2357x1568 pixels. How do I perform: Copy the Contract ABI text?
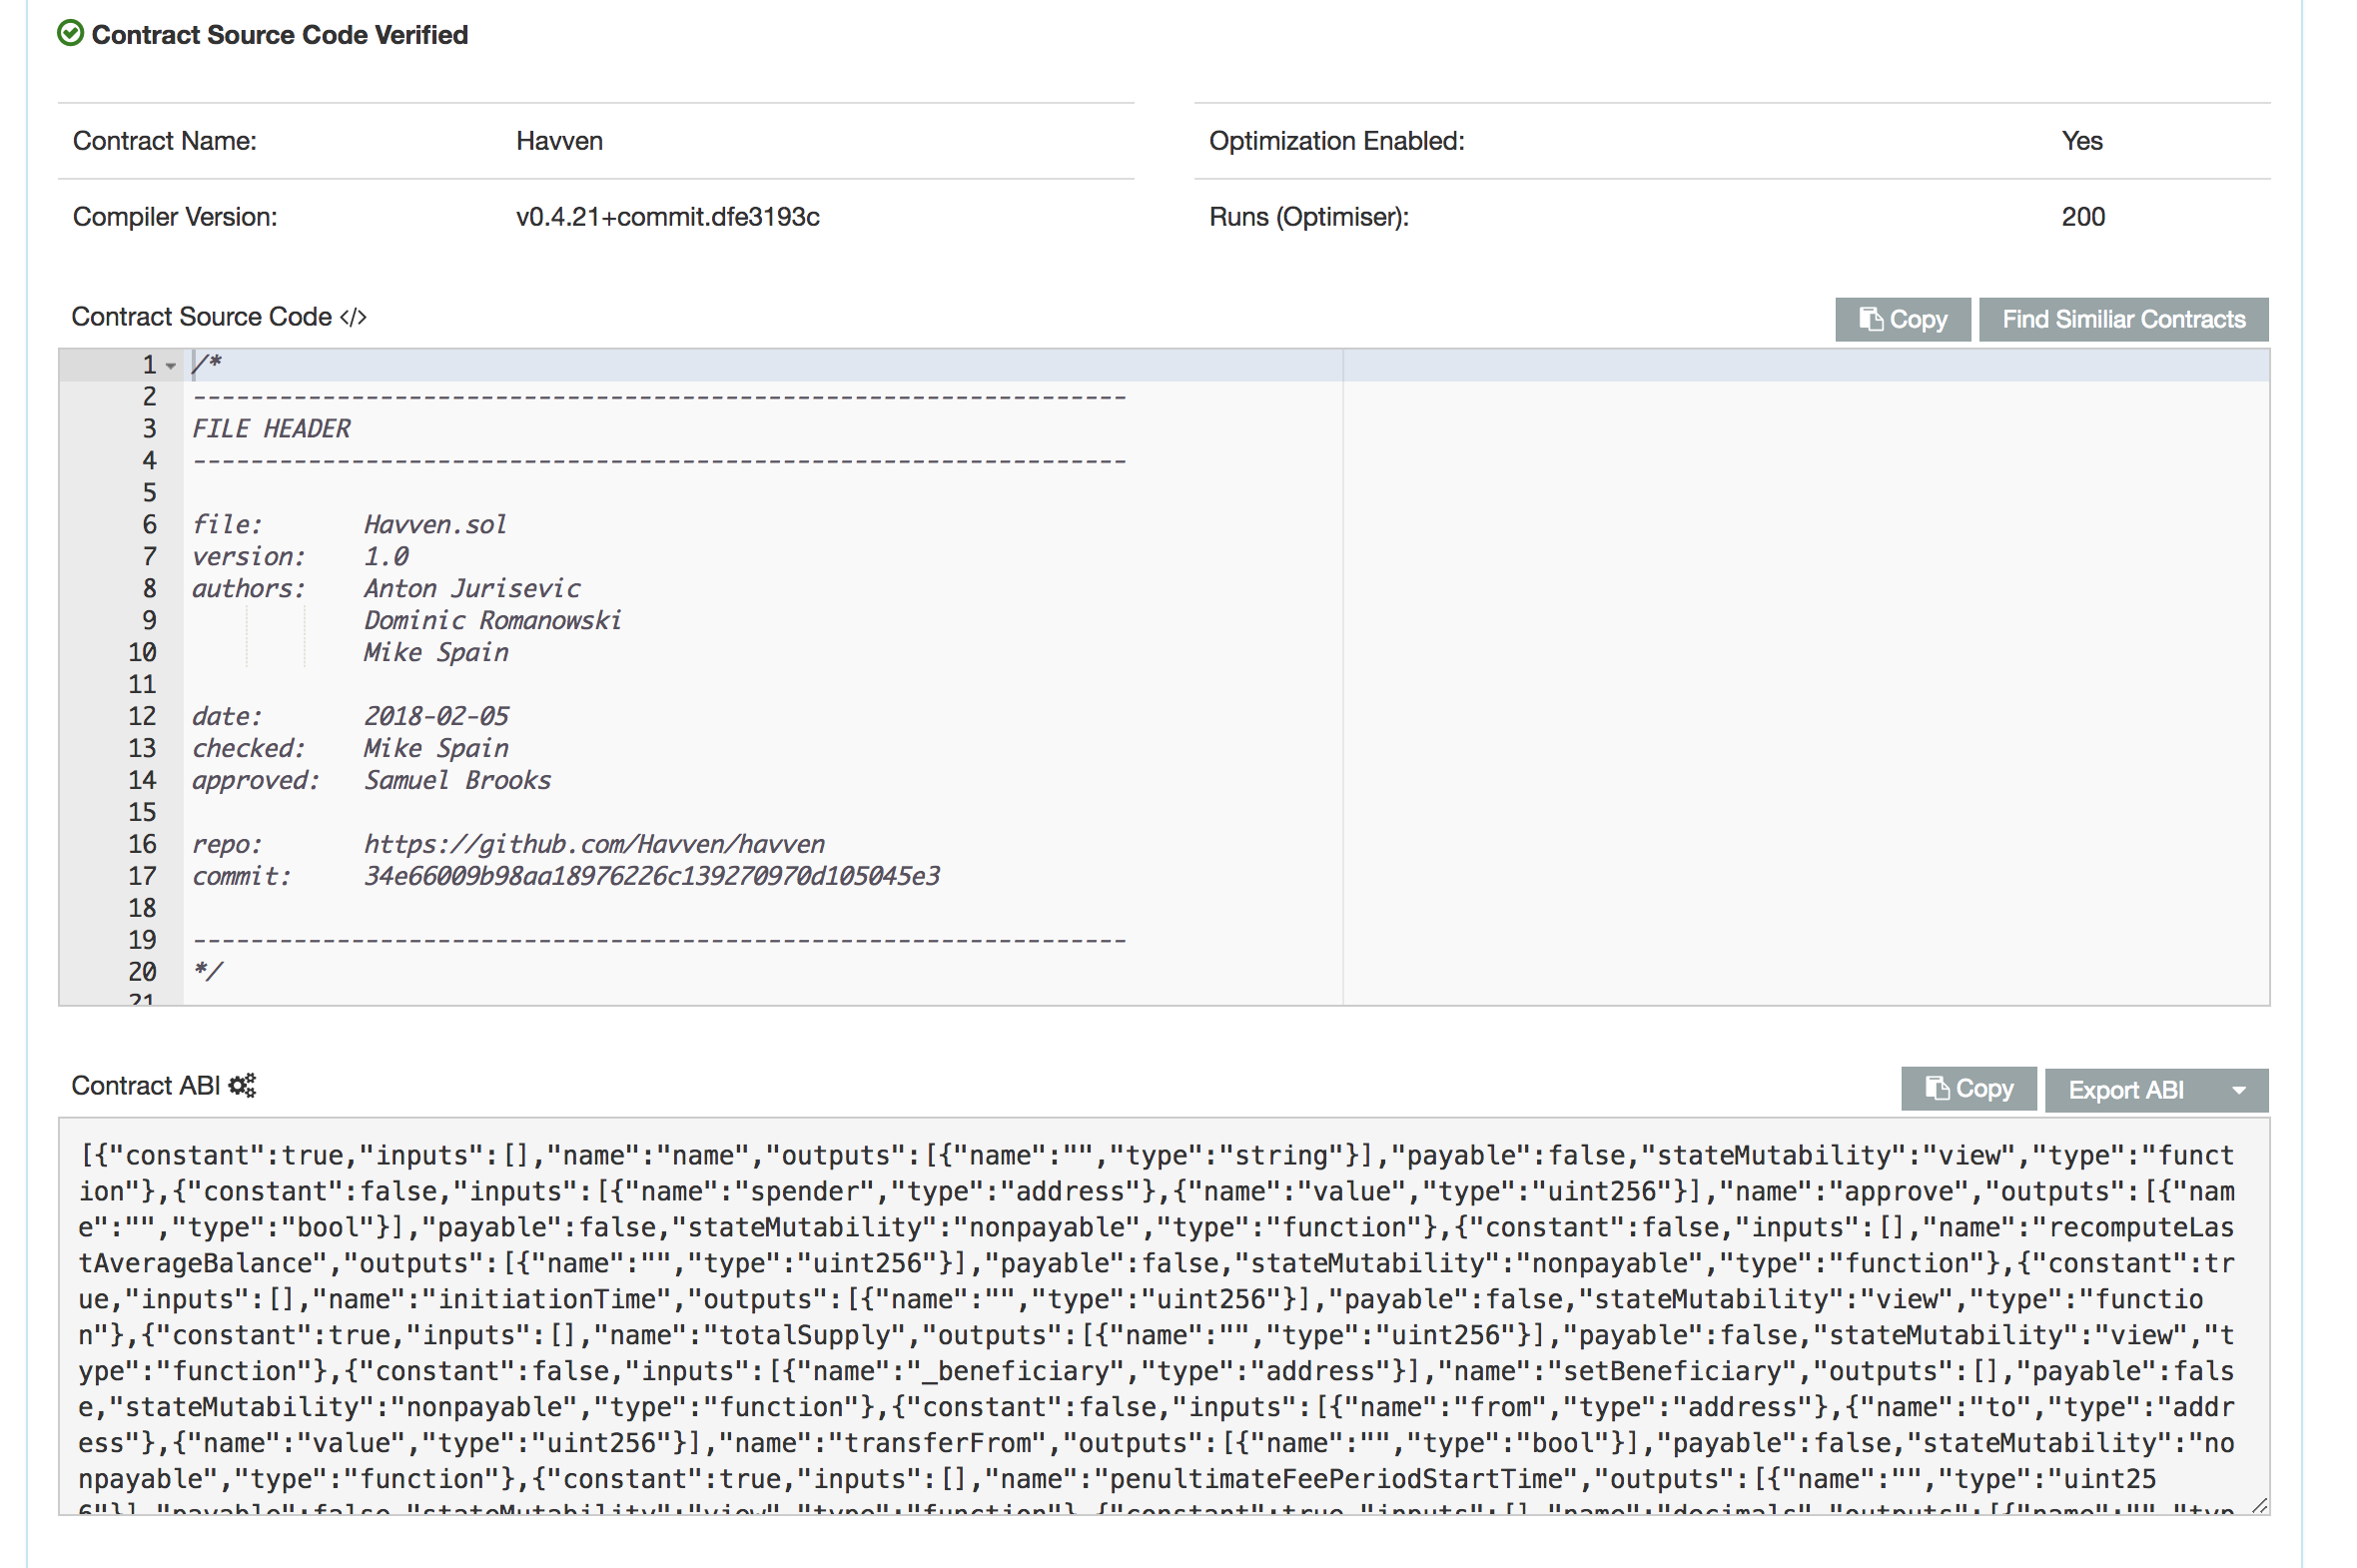point(1967,1089)
